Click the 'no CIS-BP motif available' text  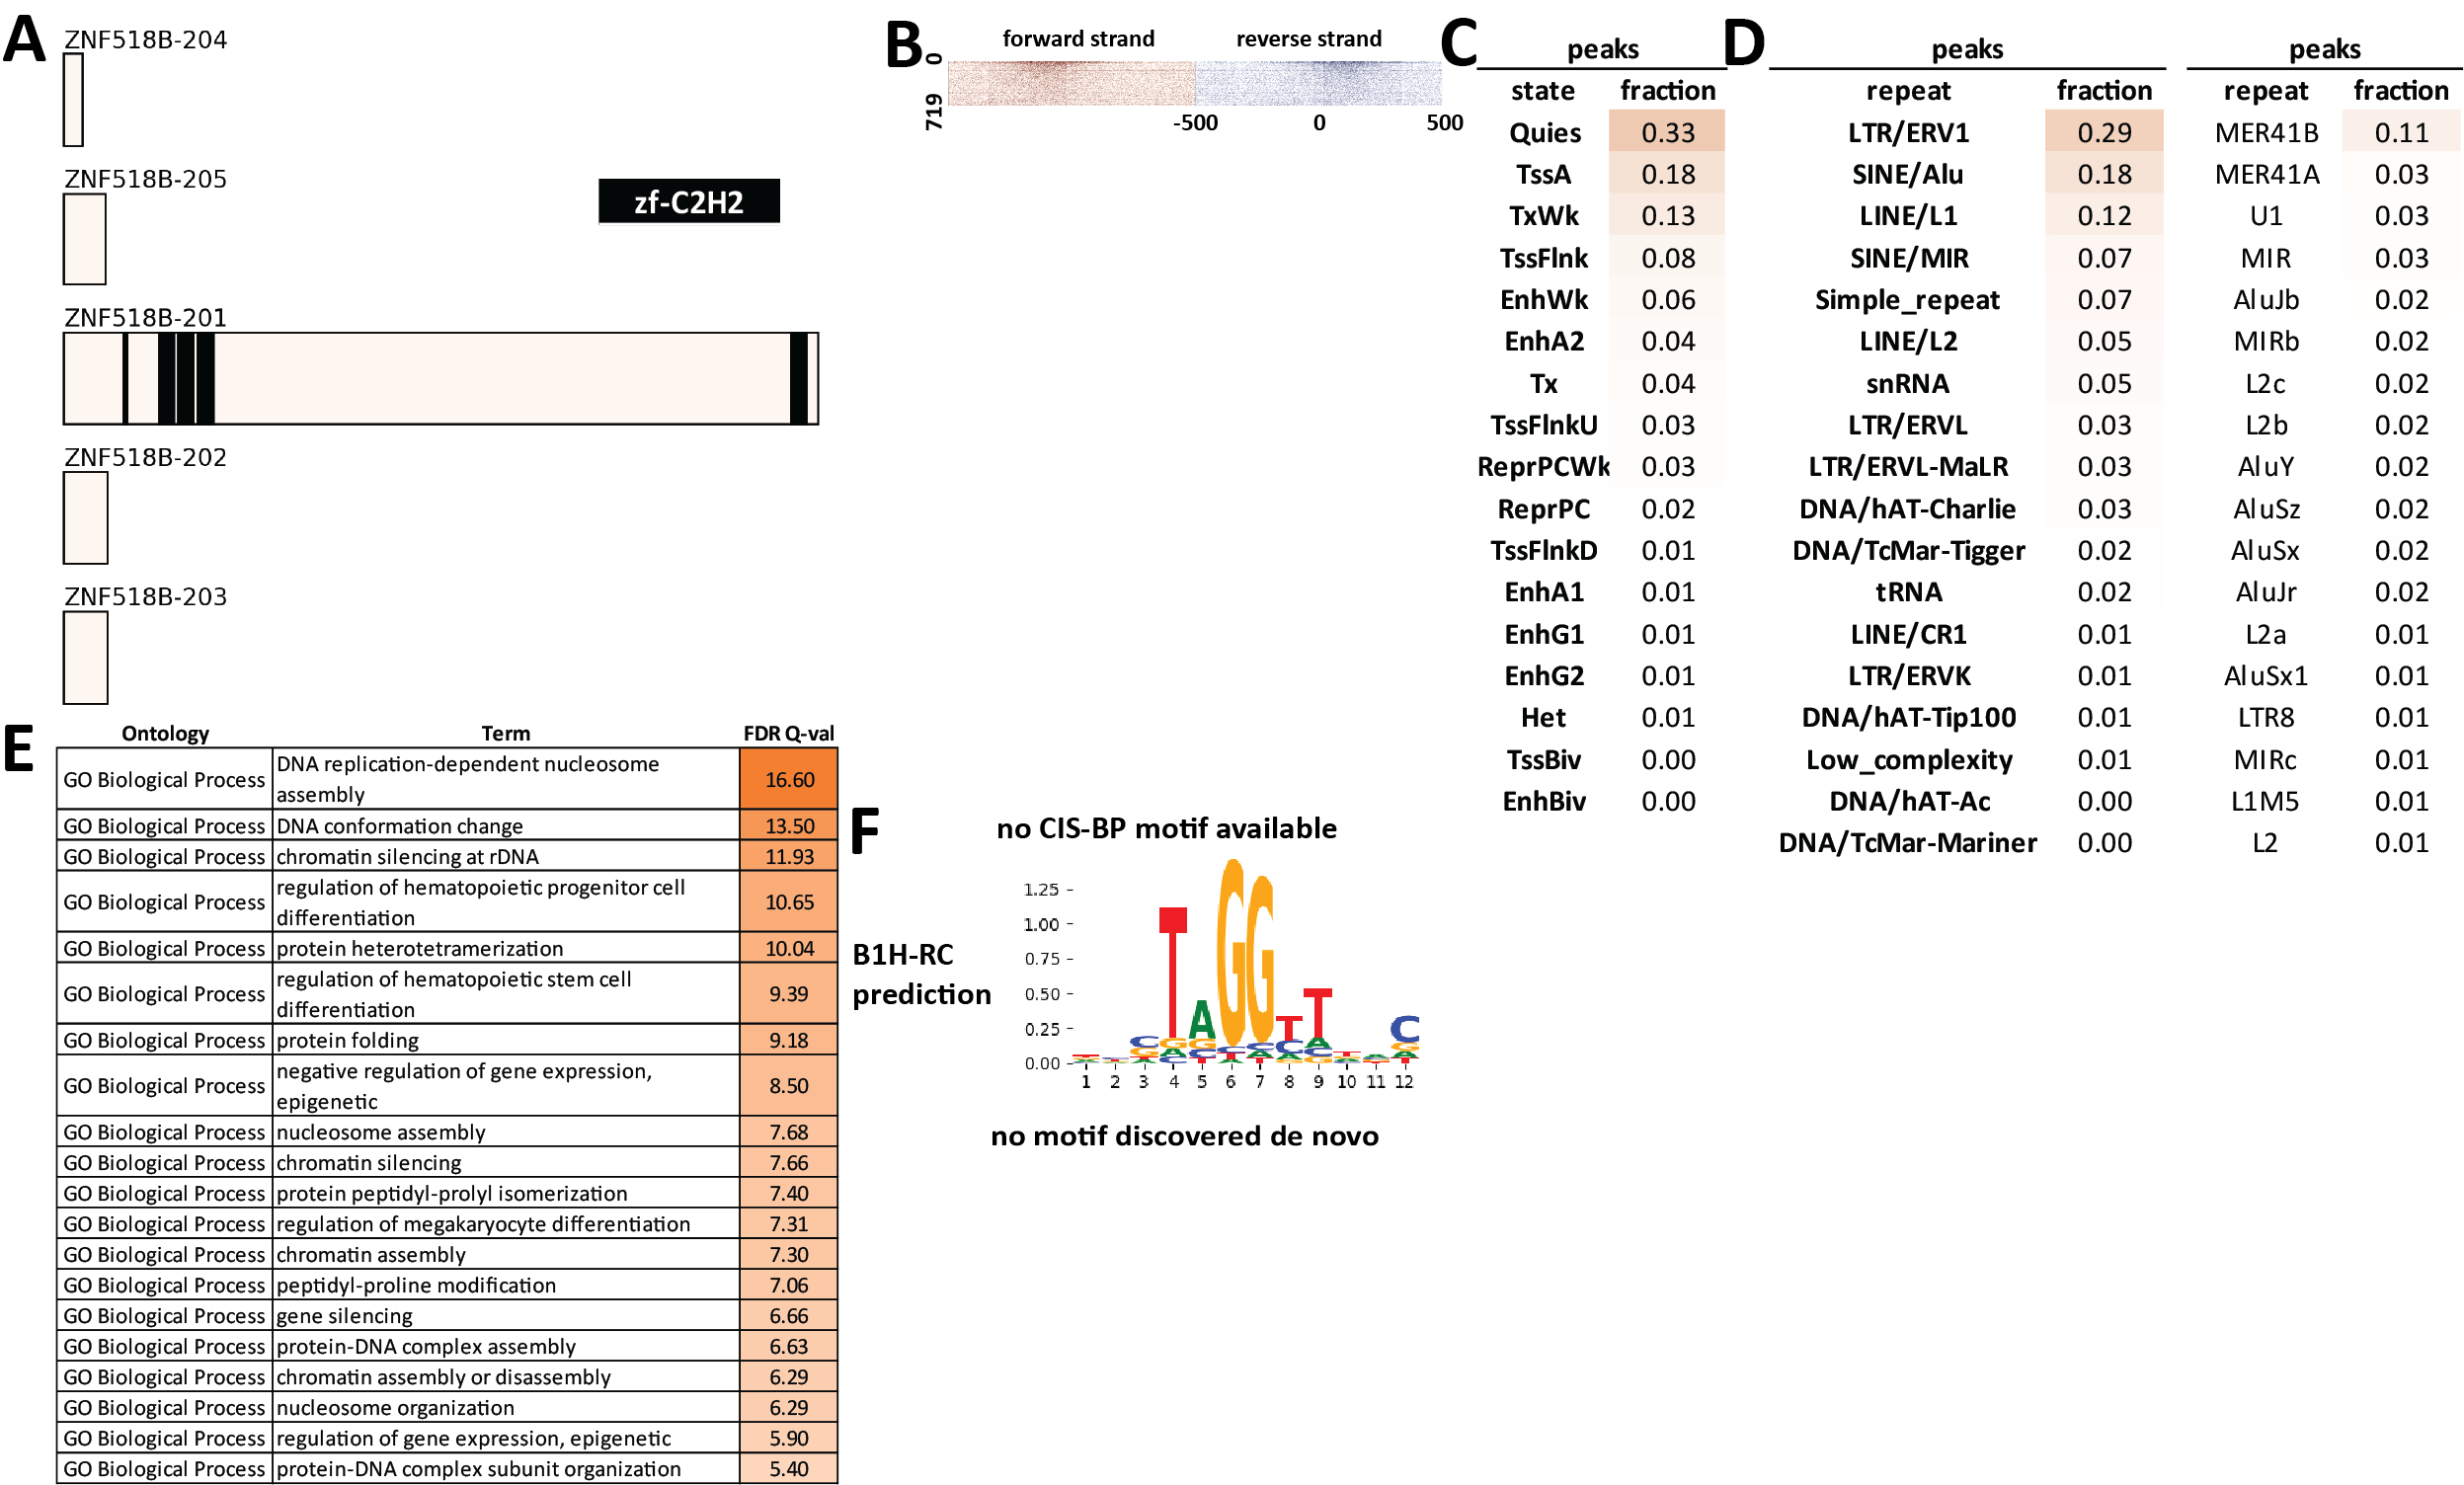1166,828
